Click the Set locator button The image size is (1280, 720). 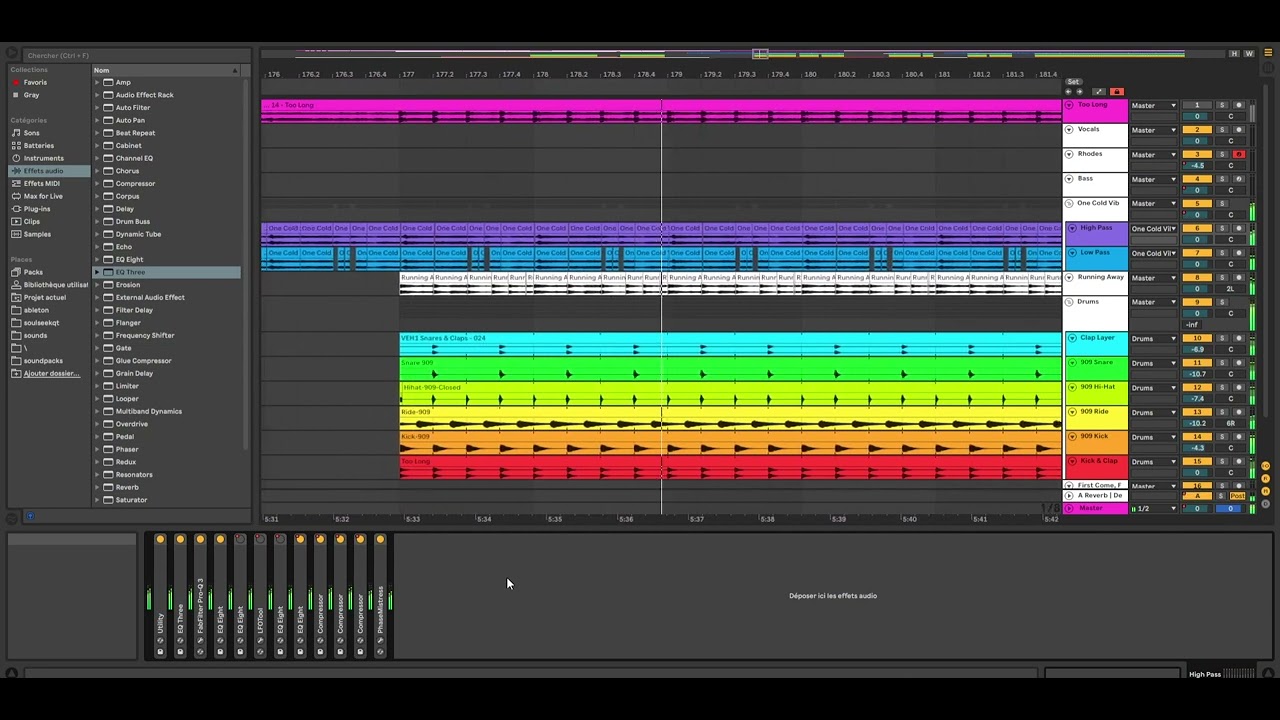click(1073, 82)
